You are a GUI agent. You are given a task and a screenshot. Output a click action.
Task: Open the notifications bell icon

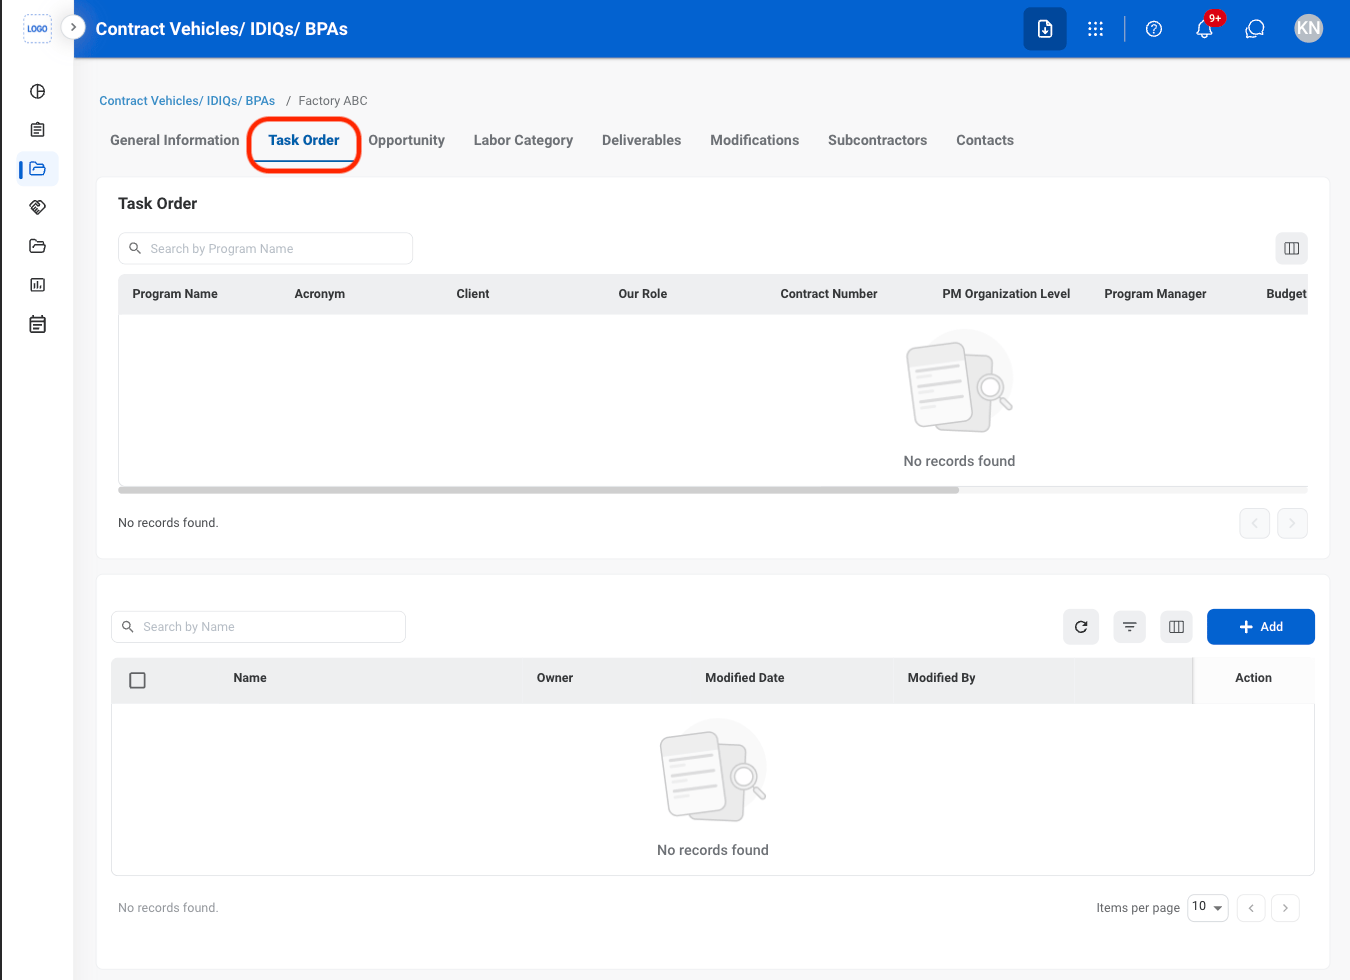pos(1204,29)
